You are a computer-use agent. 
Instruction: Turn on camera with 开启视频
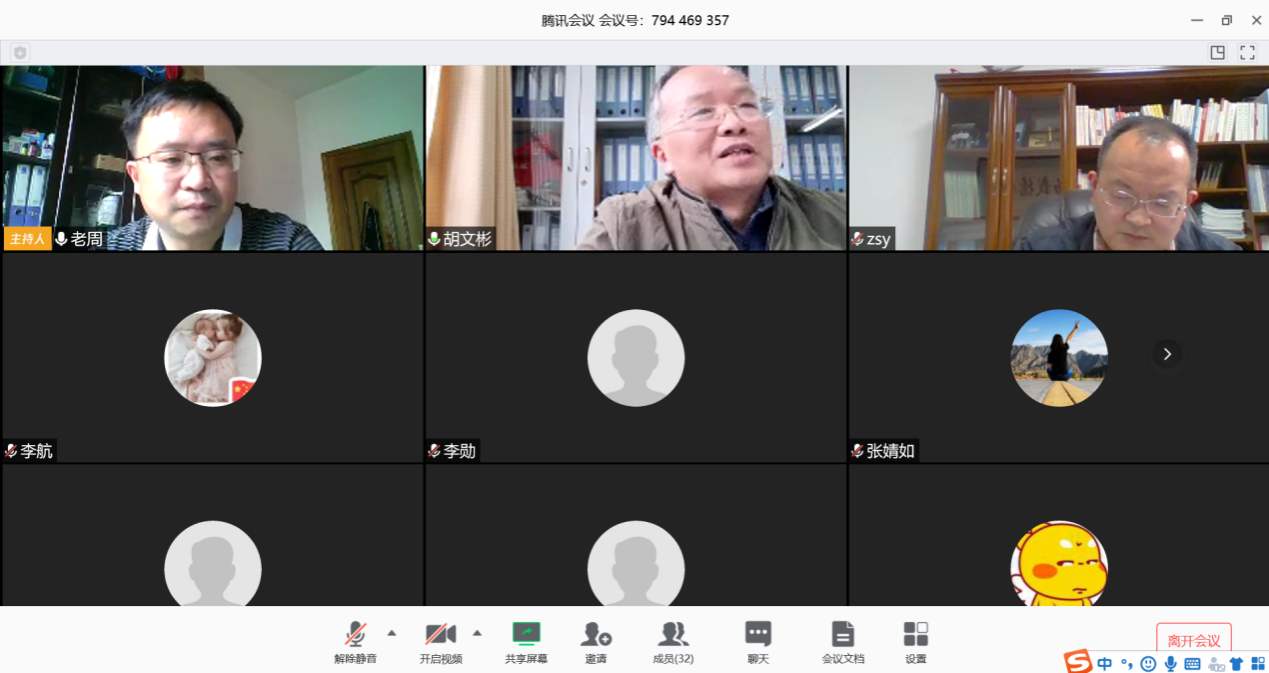point(440,642)
